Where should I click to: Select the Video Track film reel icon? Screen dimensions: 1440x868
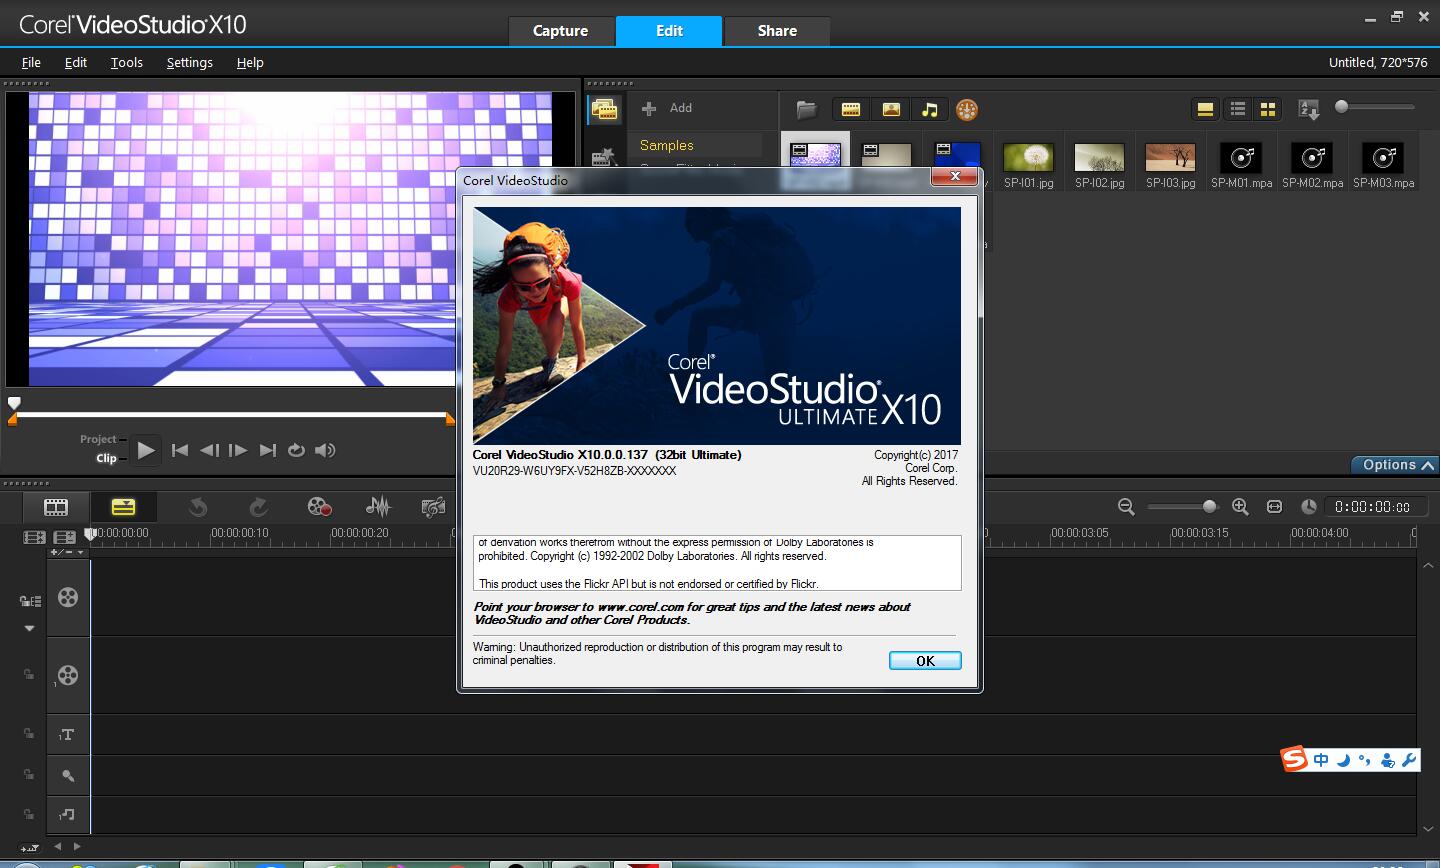click(68, 597)
